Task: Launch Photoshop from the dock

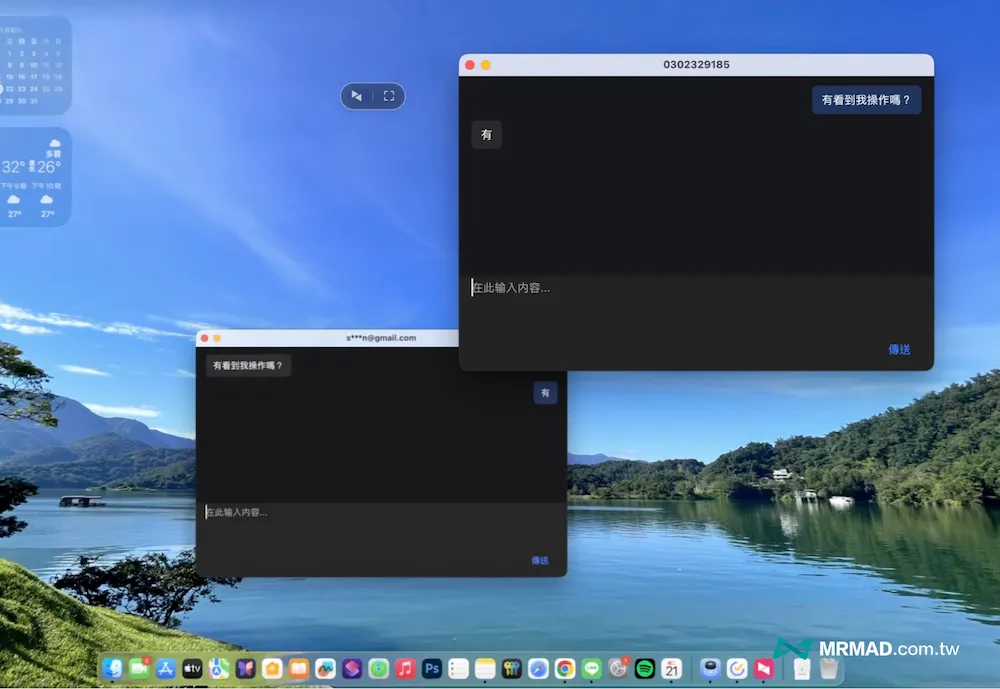Action: (432, 669)
